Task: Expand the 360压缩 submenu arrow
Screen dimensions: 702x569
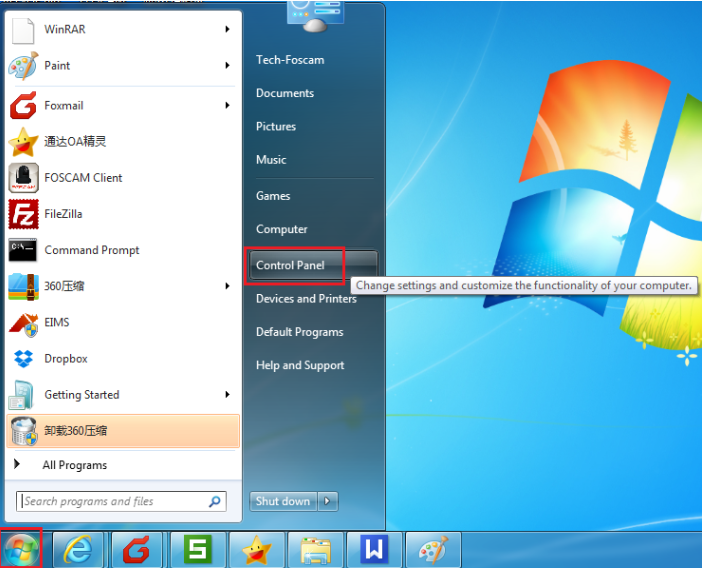Action: [227, 287]
